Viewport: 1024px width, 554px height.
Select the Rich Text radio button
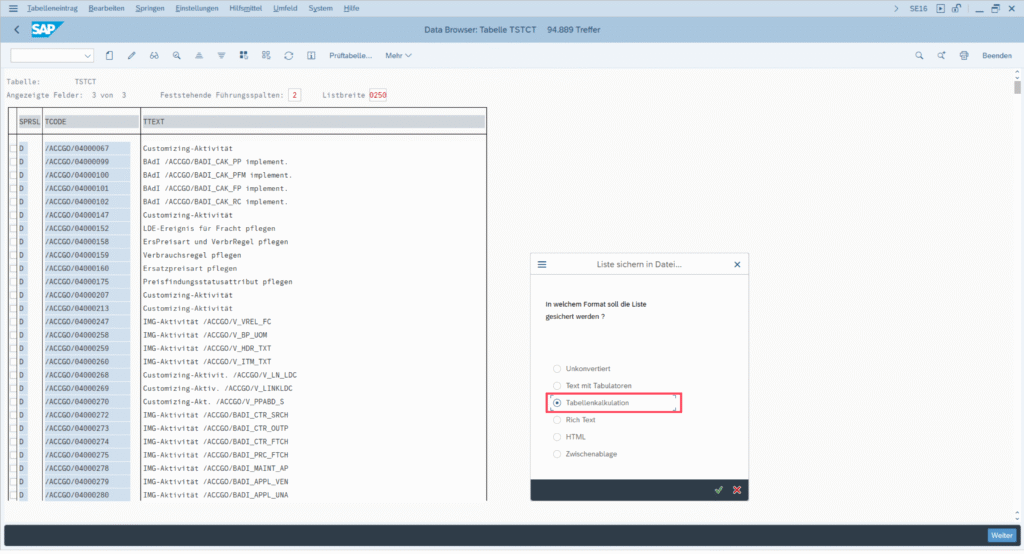pos(557,419)
